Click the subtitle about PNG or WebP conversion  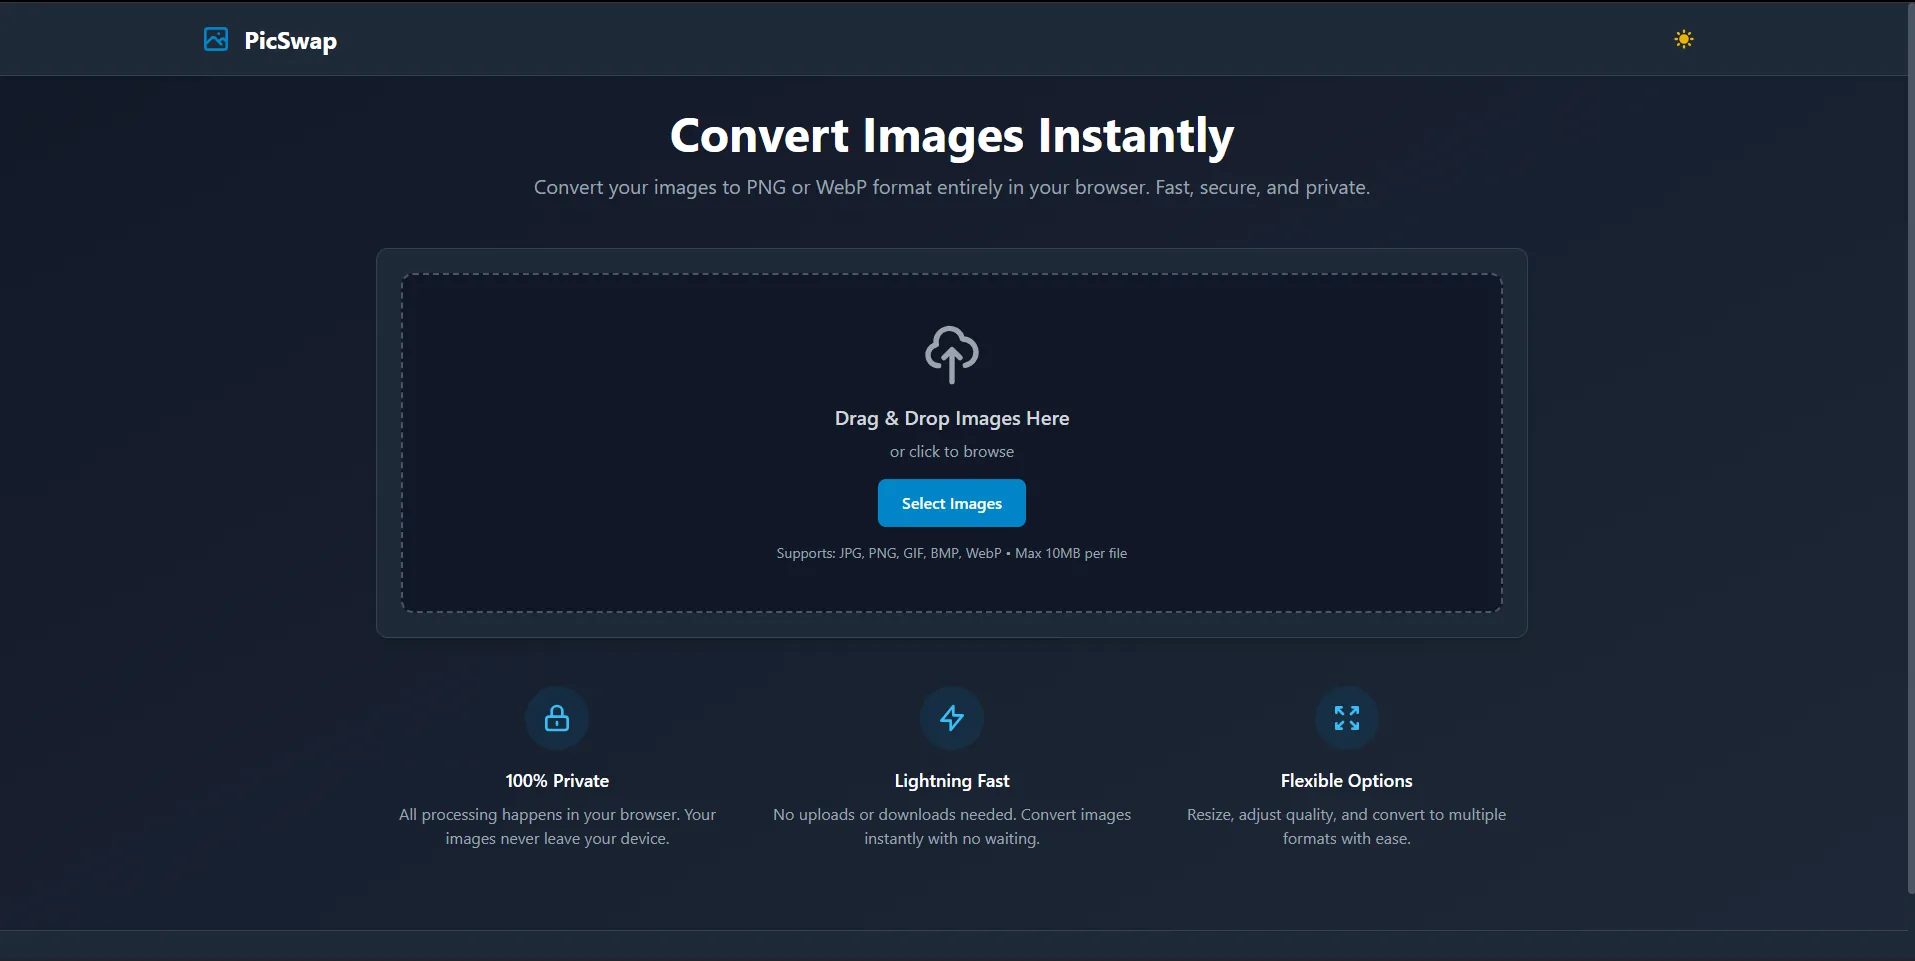[951, 188]
